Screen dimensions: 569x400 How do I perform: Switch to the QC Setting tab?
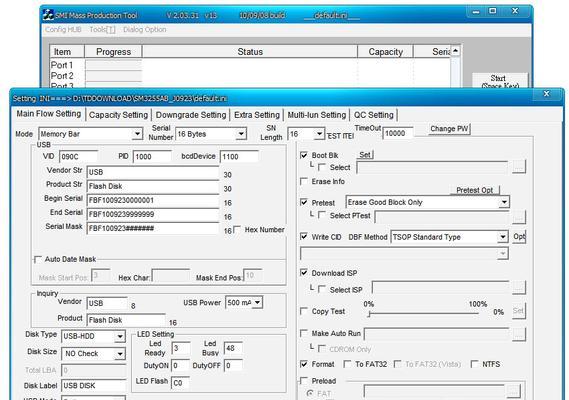pos(373,115)
